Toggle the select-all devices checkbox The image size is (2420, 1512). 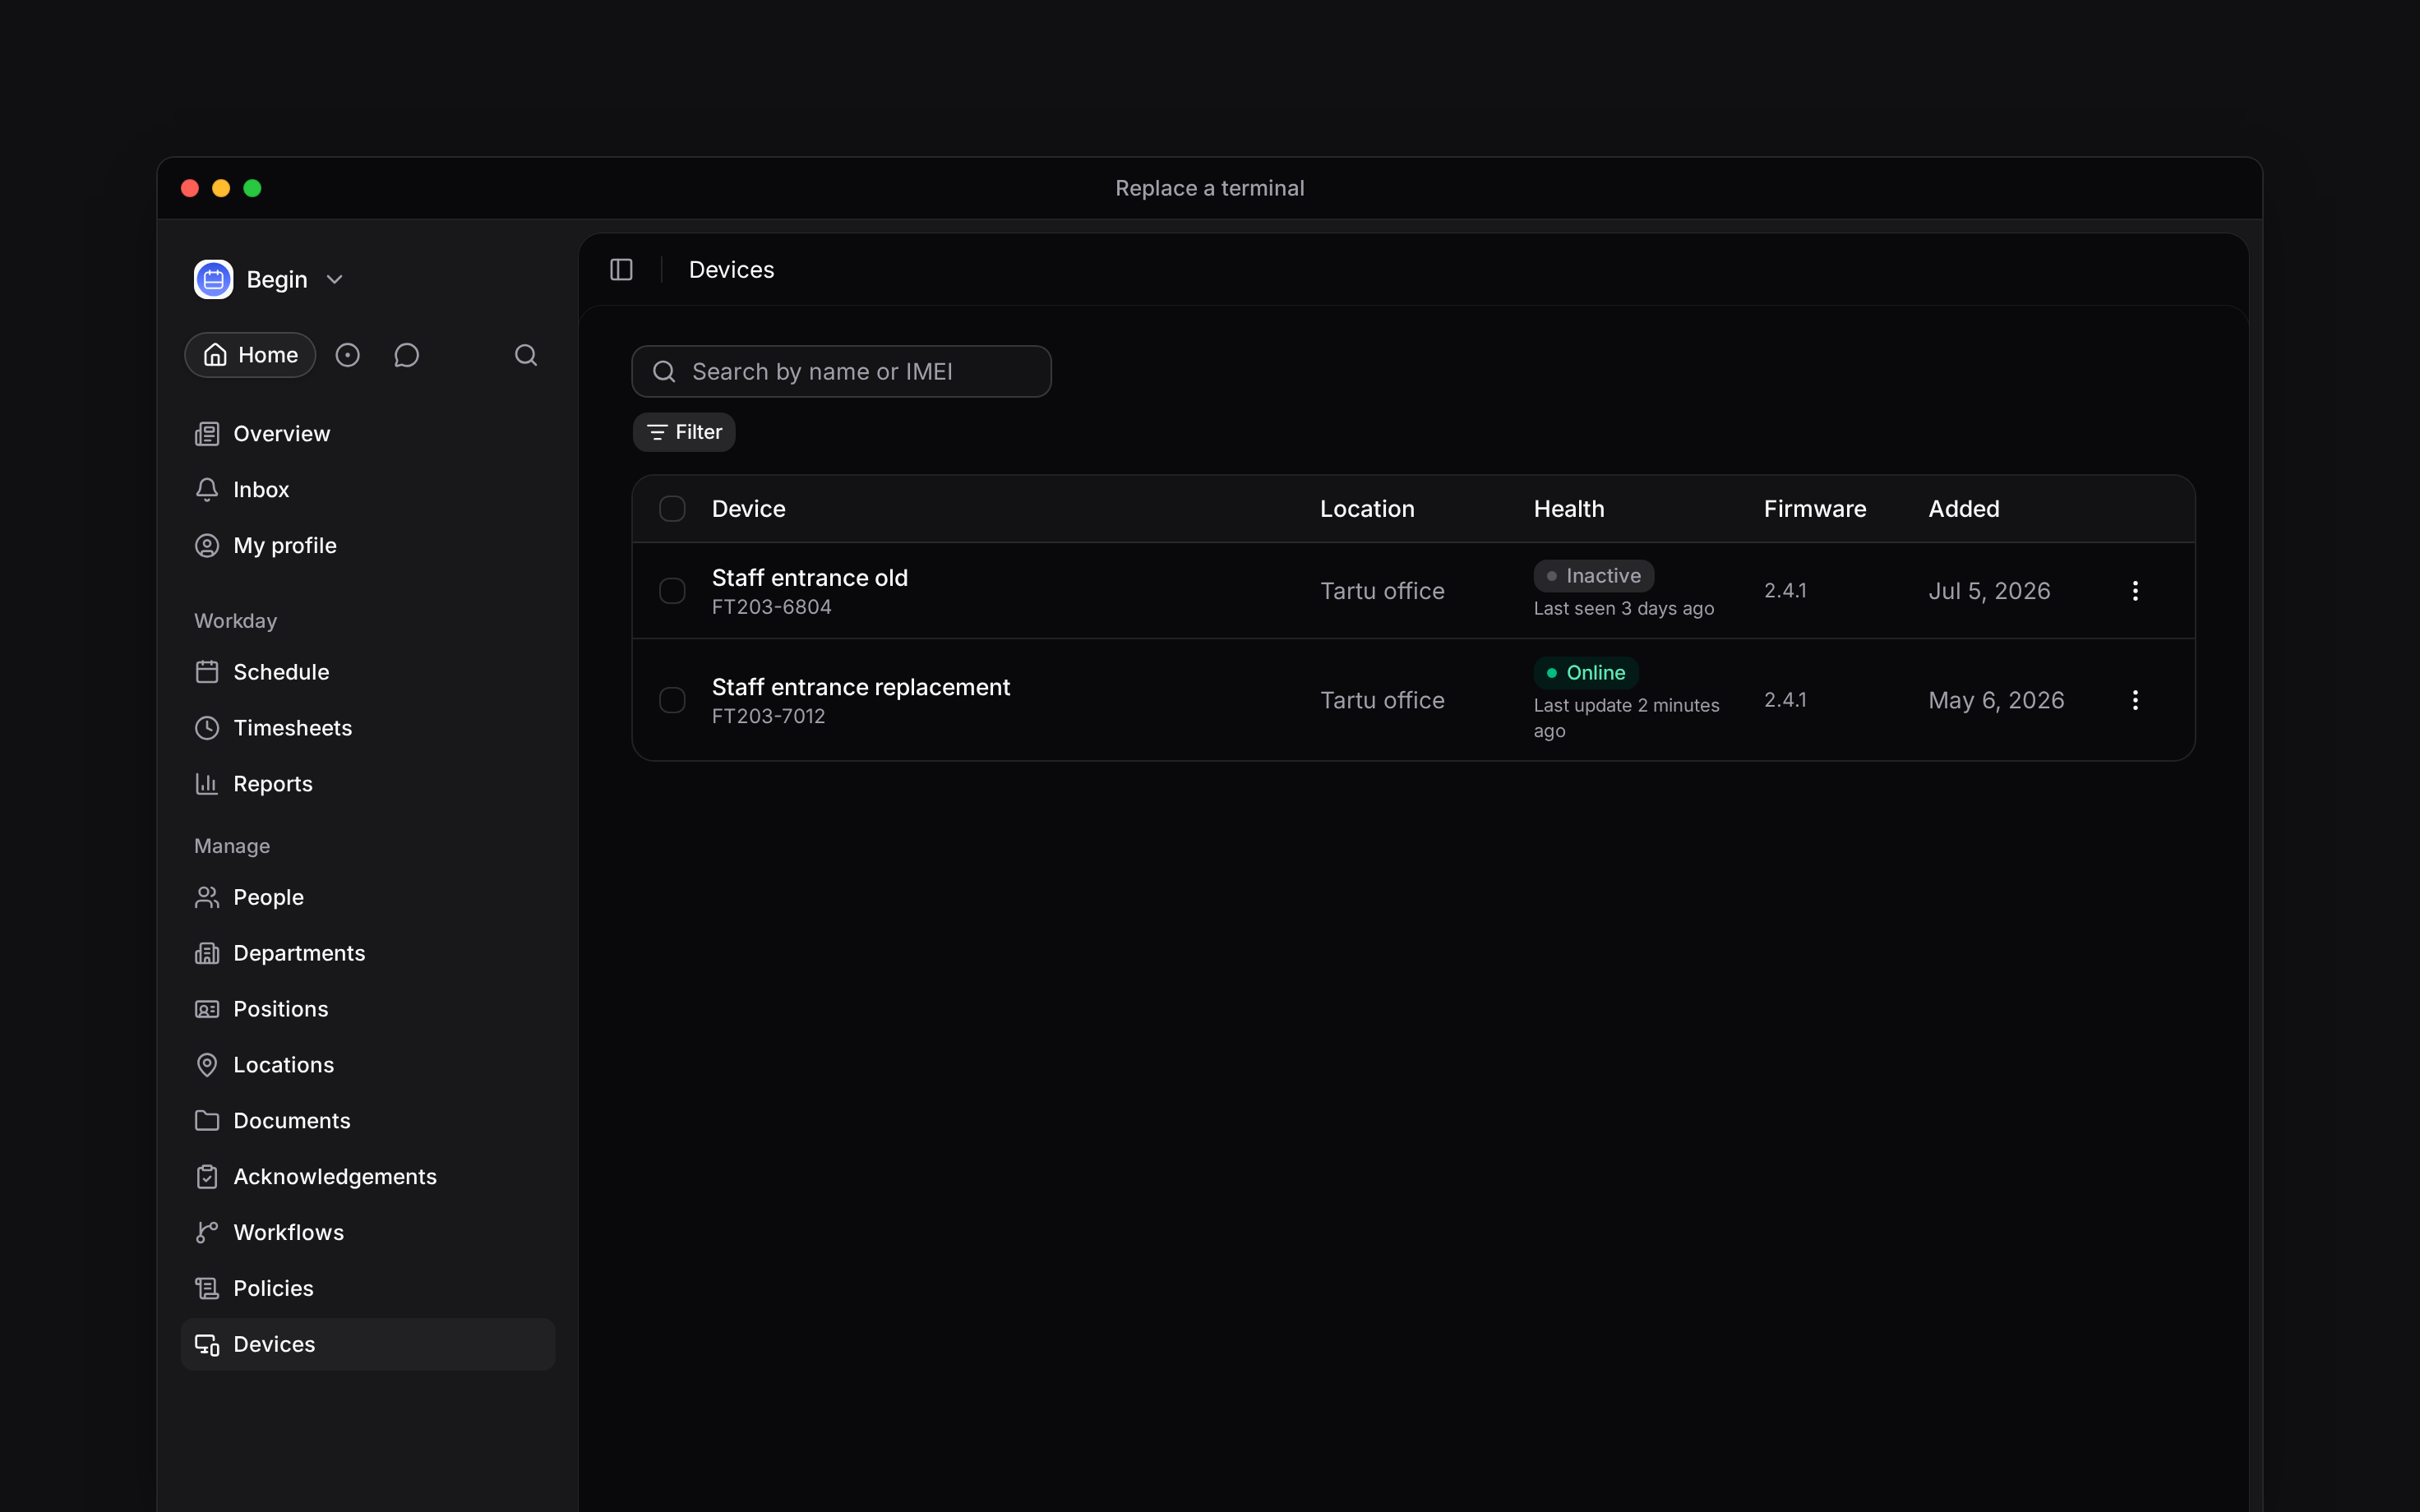[x=672, y=509]
